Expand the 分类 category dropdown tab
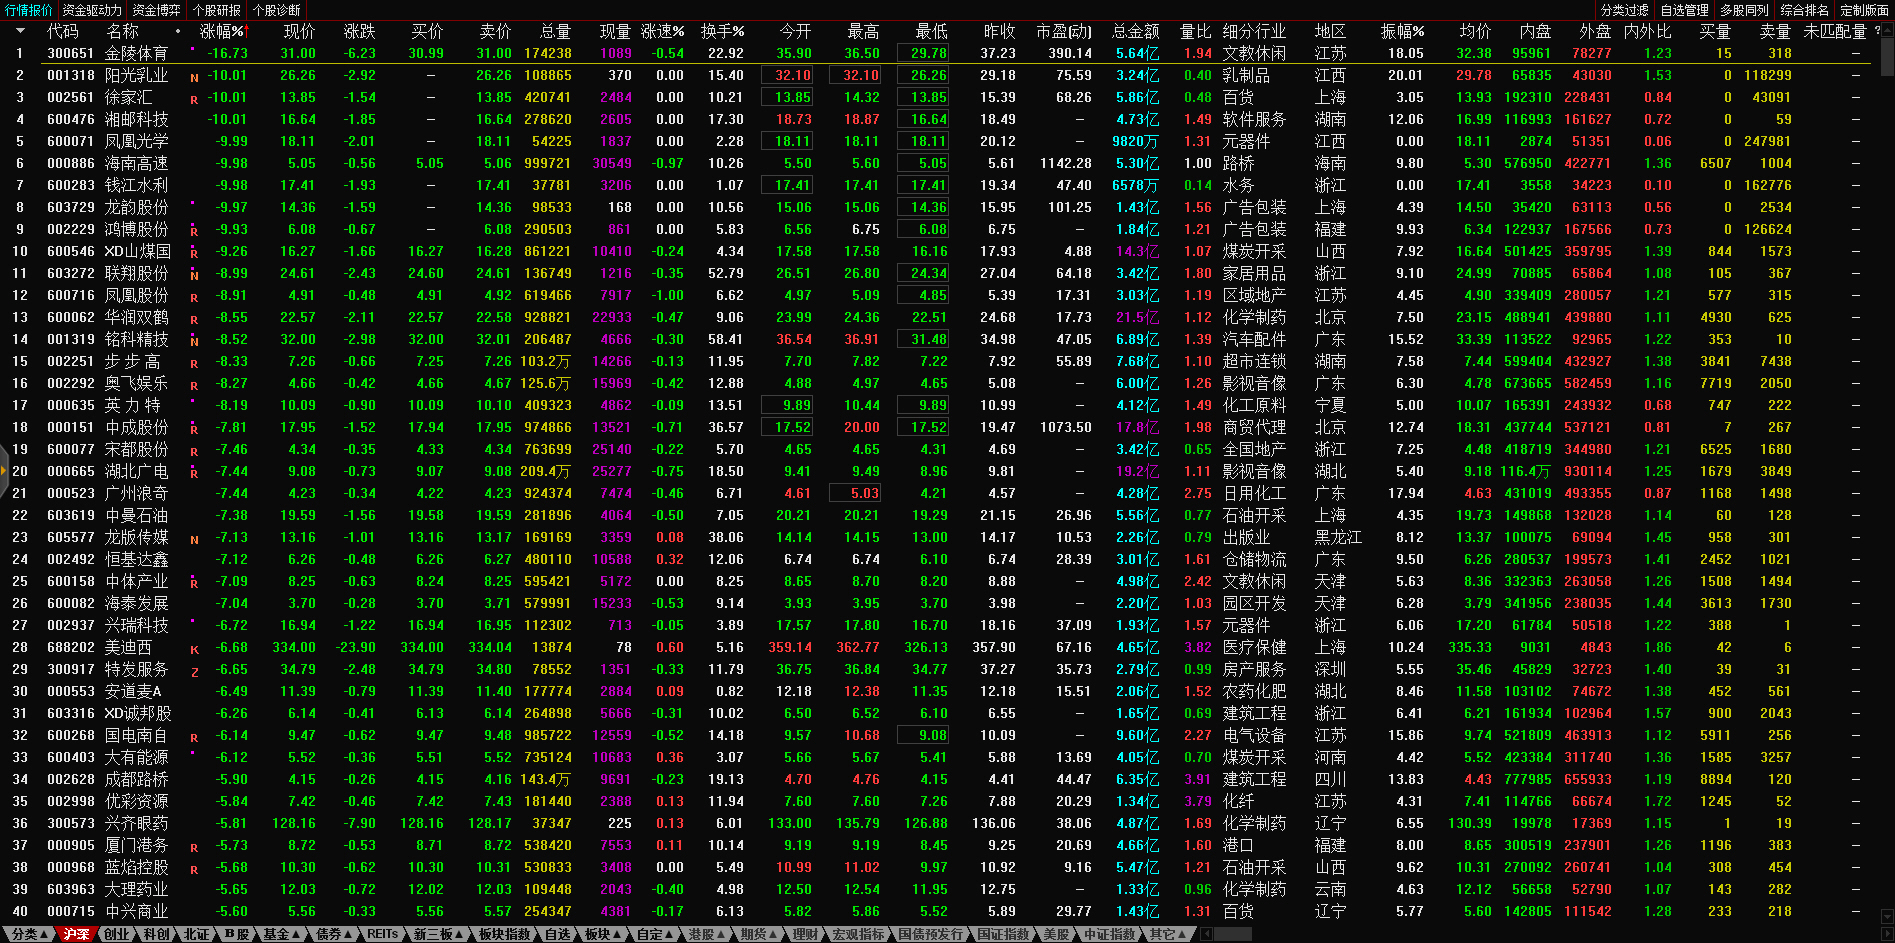The height and width of the screenshot is (943, 1895). [x=27, y=934]
